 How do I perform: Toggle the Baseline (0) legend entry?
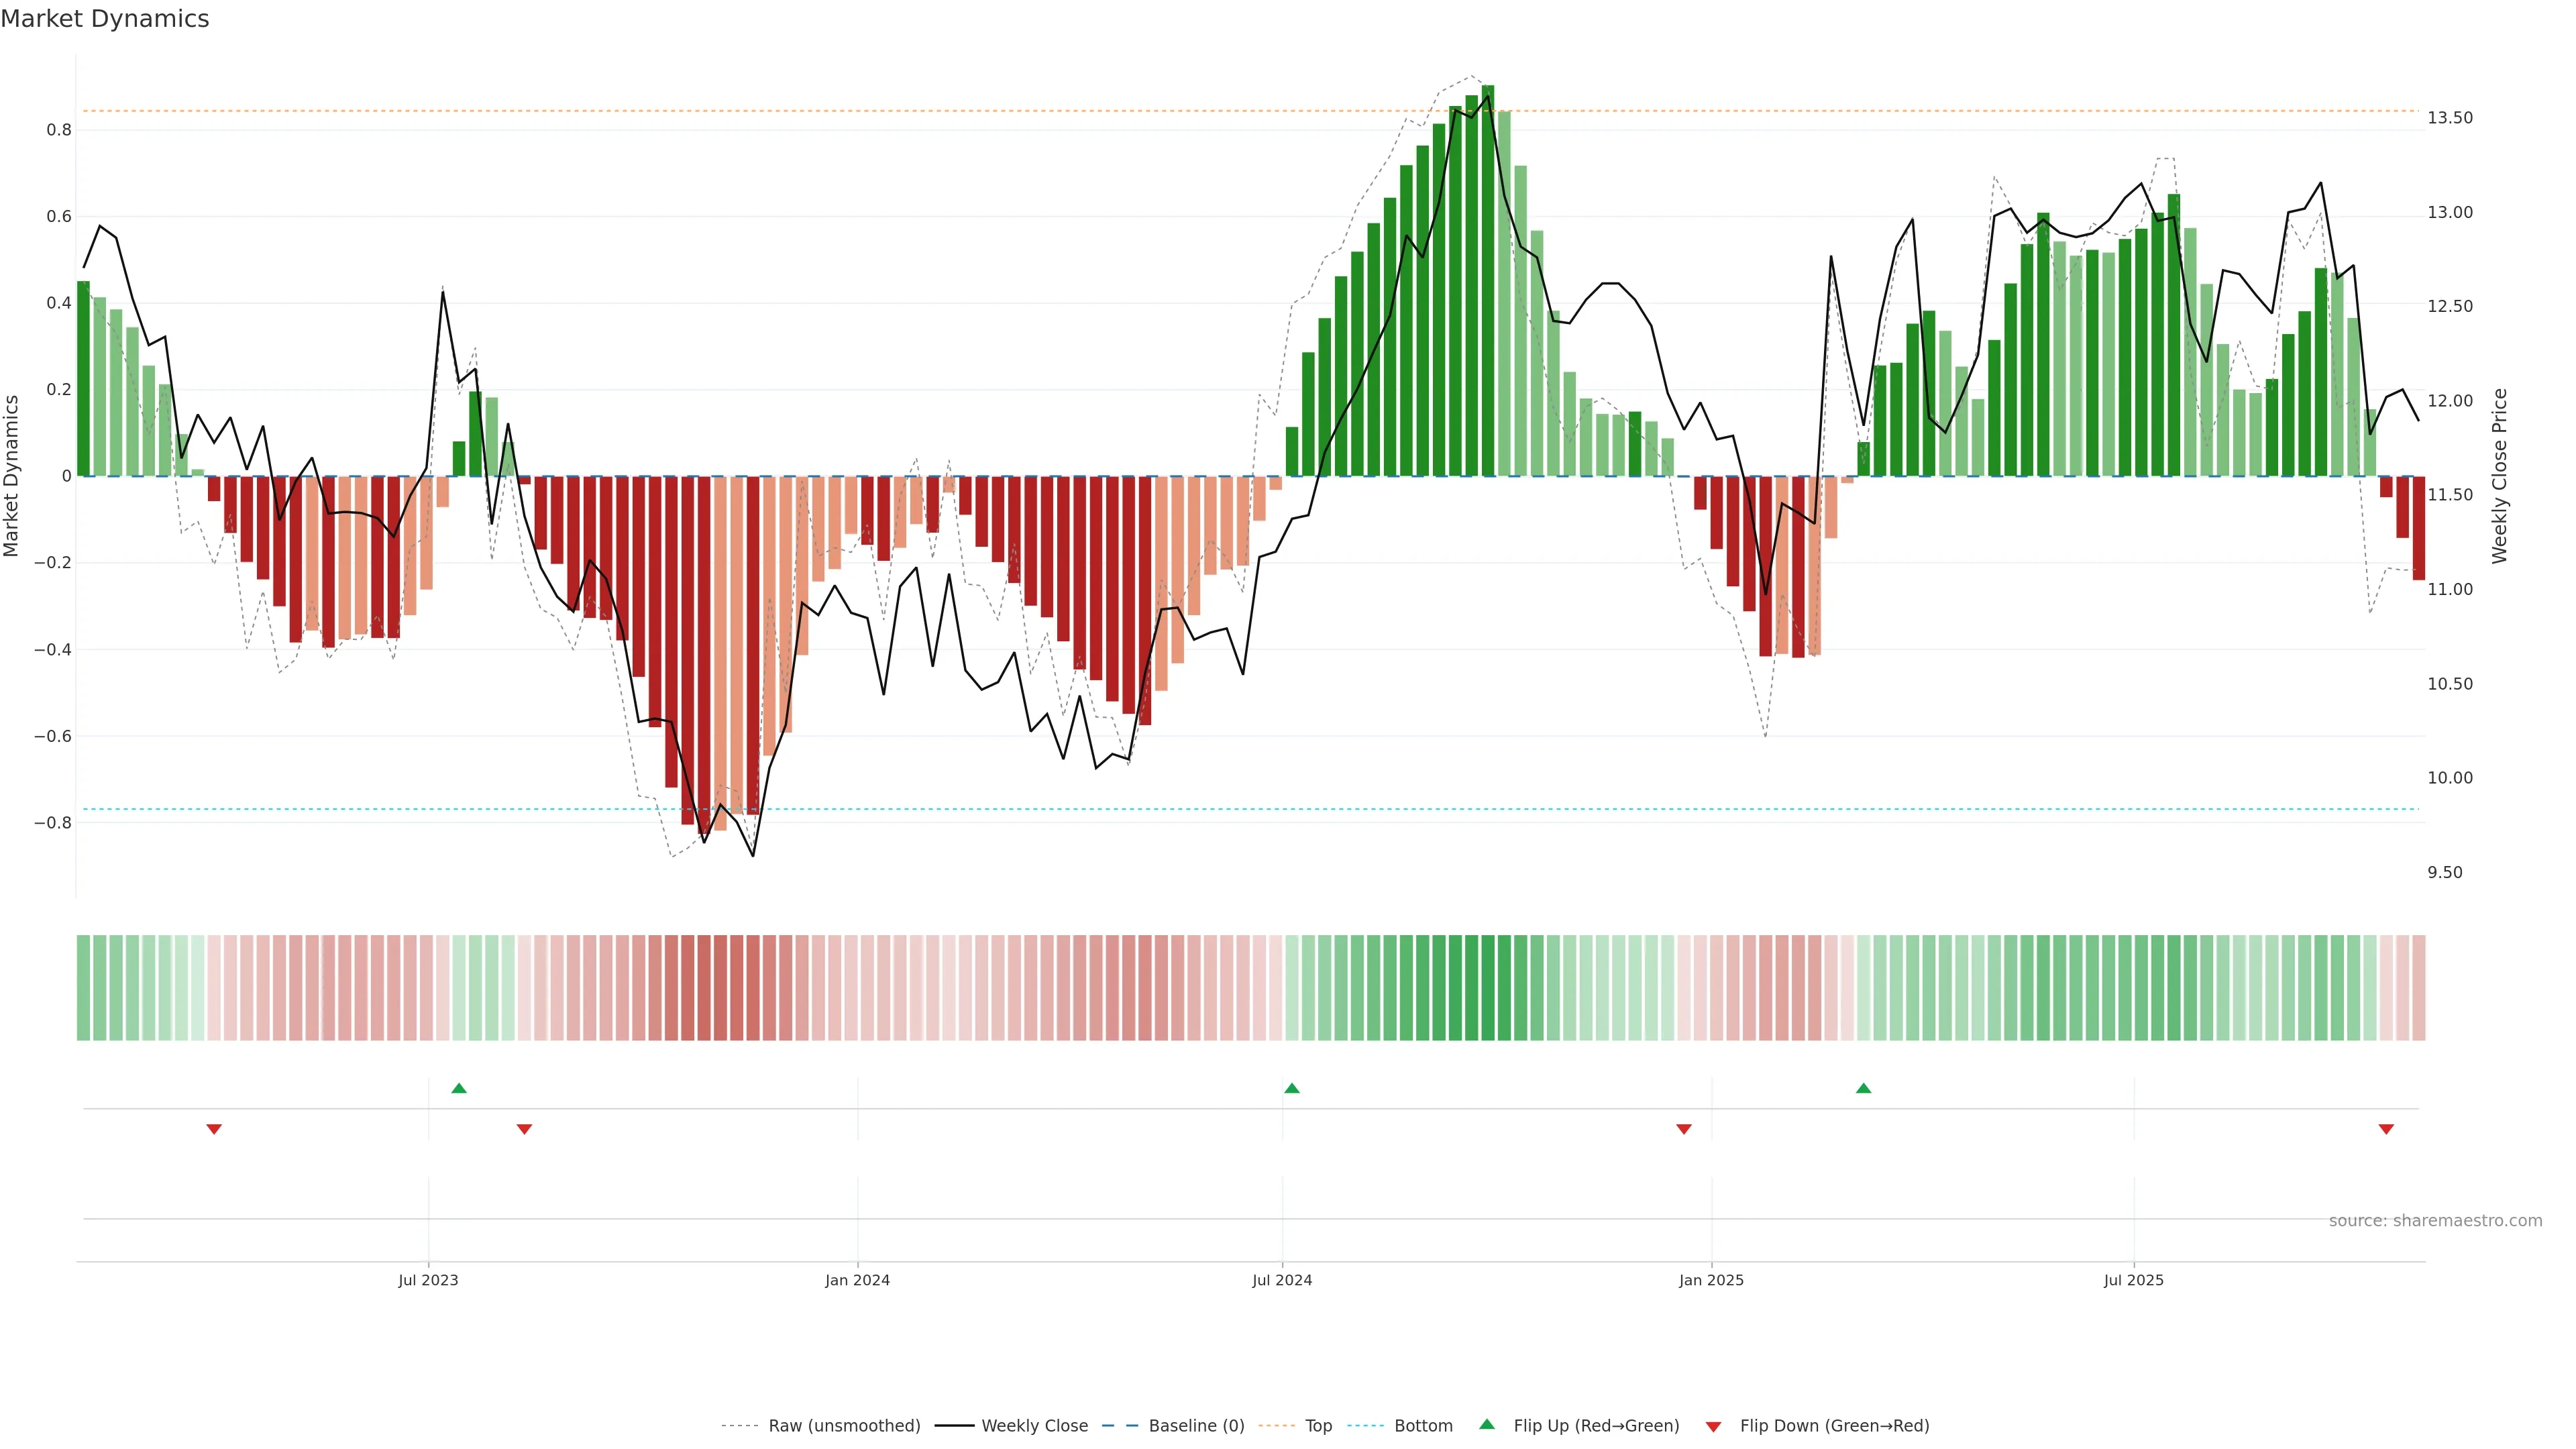coord(1196,1425)
